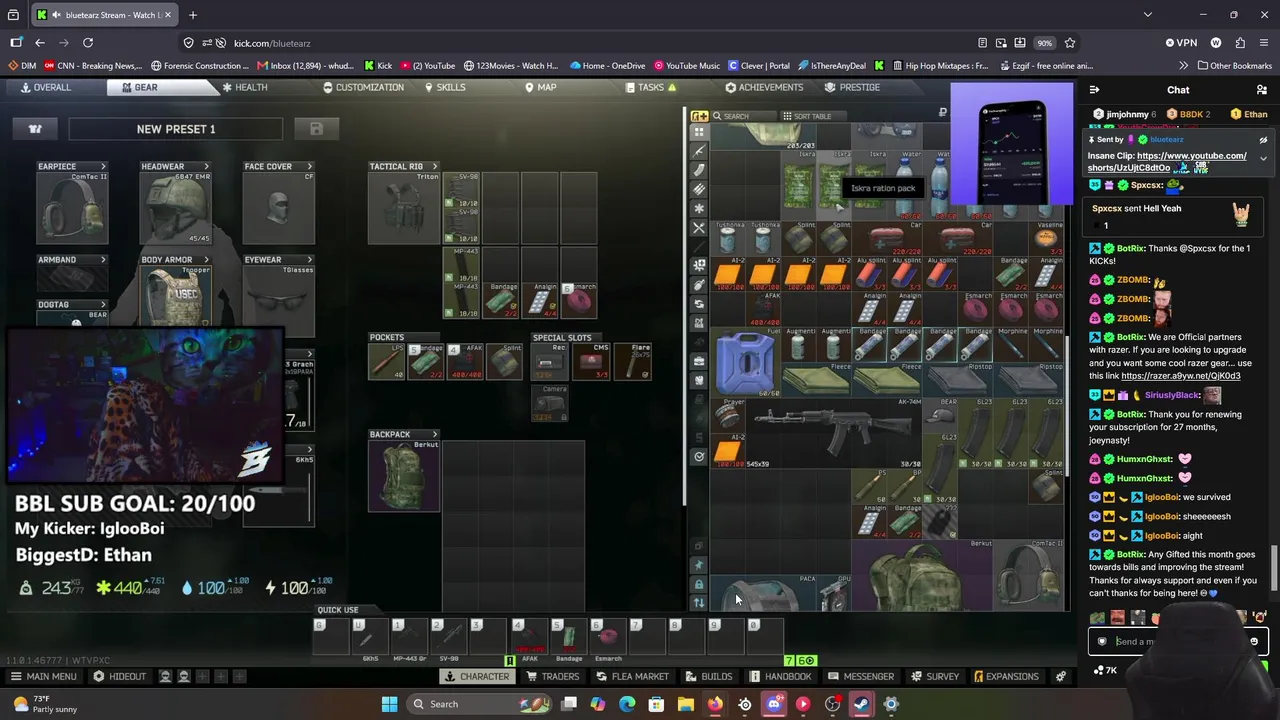Click the chat panel scrollbar
This screenshot has width=1280, height=720.
tap(1274, 570)
